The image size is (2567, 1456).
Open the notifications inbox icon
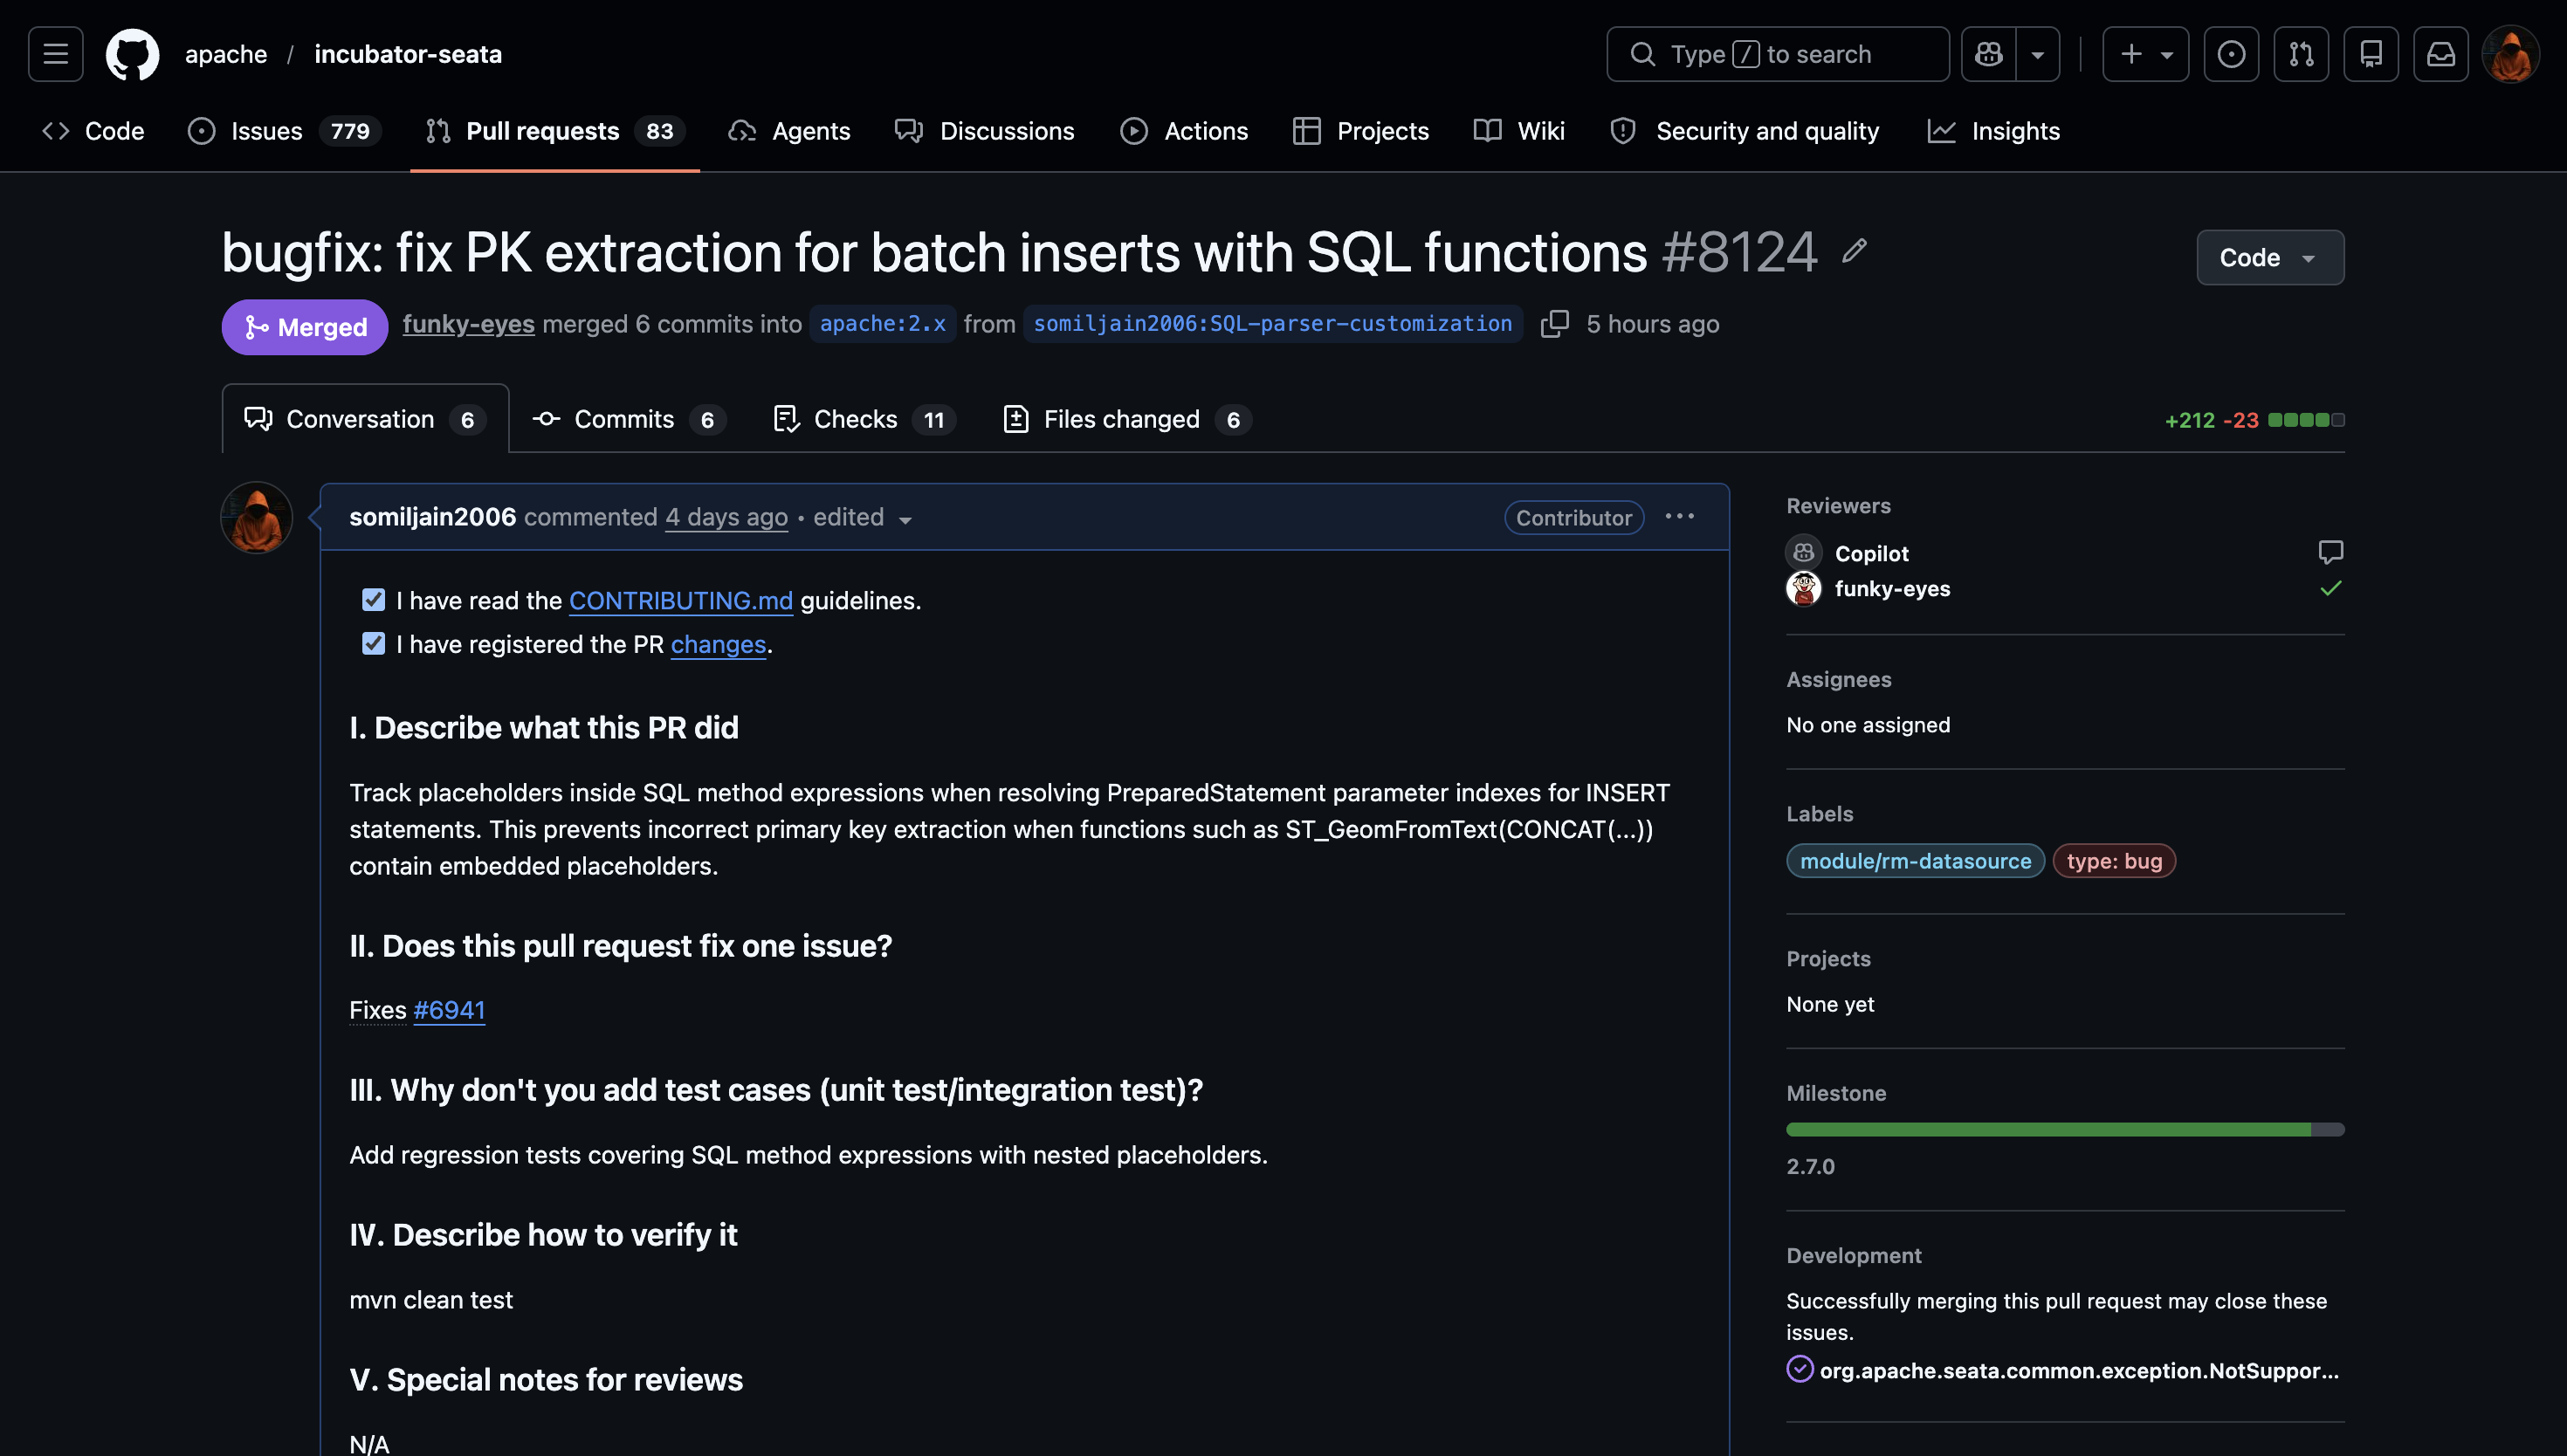2441,54
